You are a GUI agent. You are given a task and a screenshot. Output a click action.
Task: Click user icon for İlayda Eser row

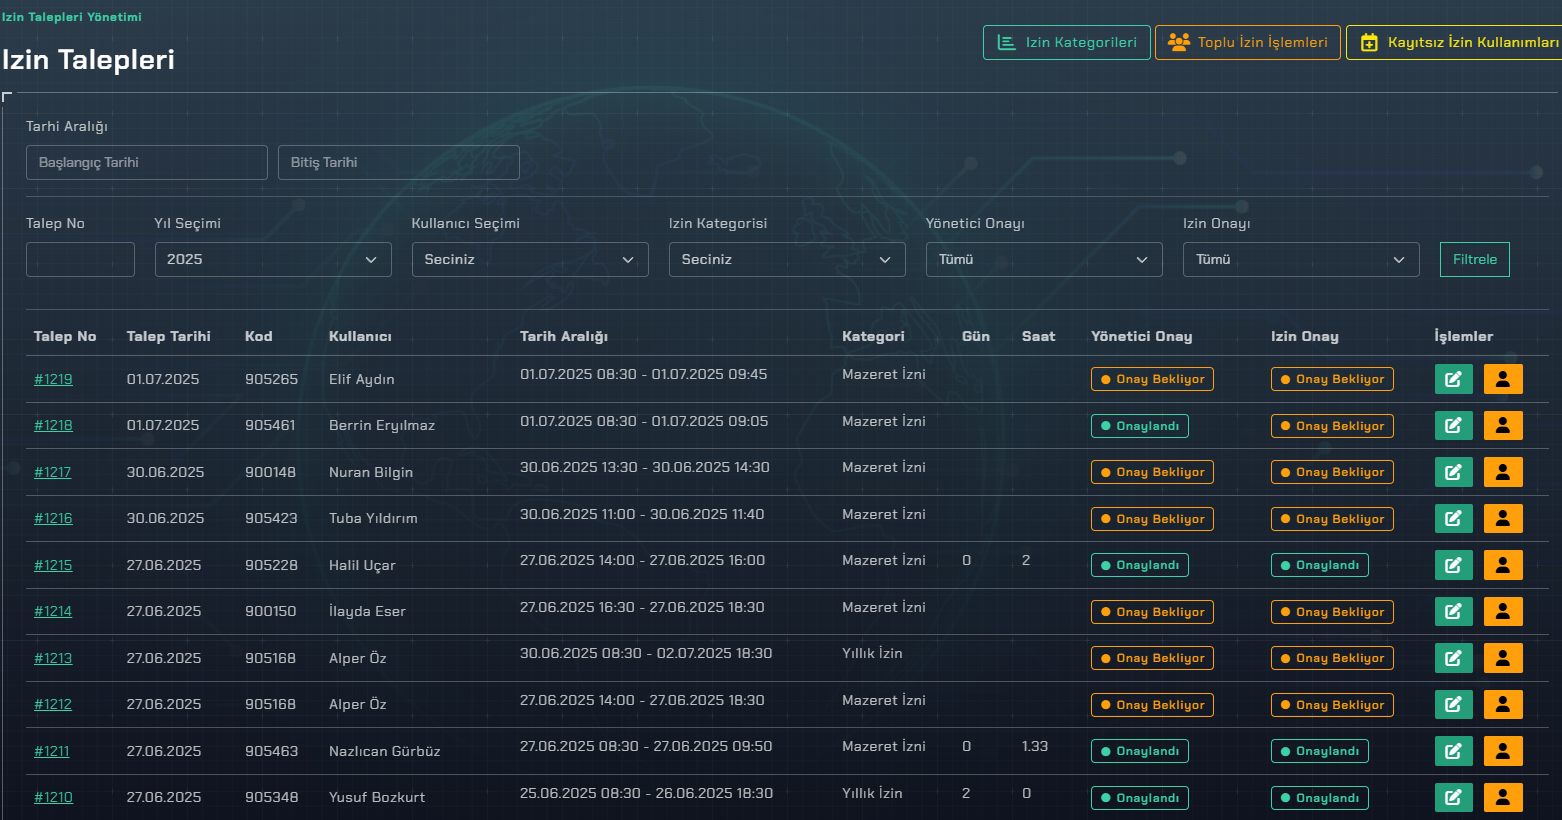(1502, 611)
